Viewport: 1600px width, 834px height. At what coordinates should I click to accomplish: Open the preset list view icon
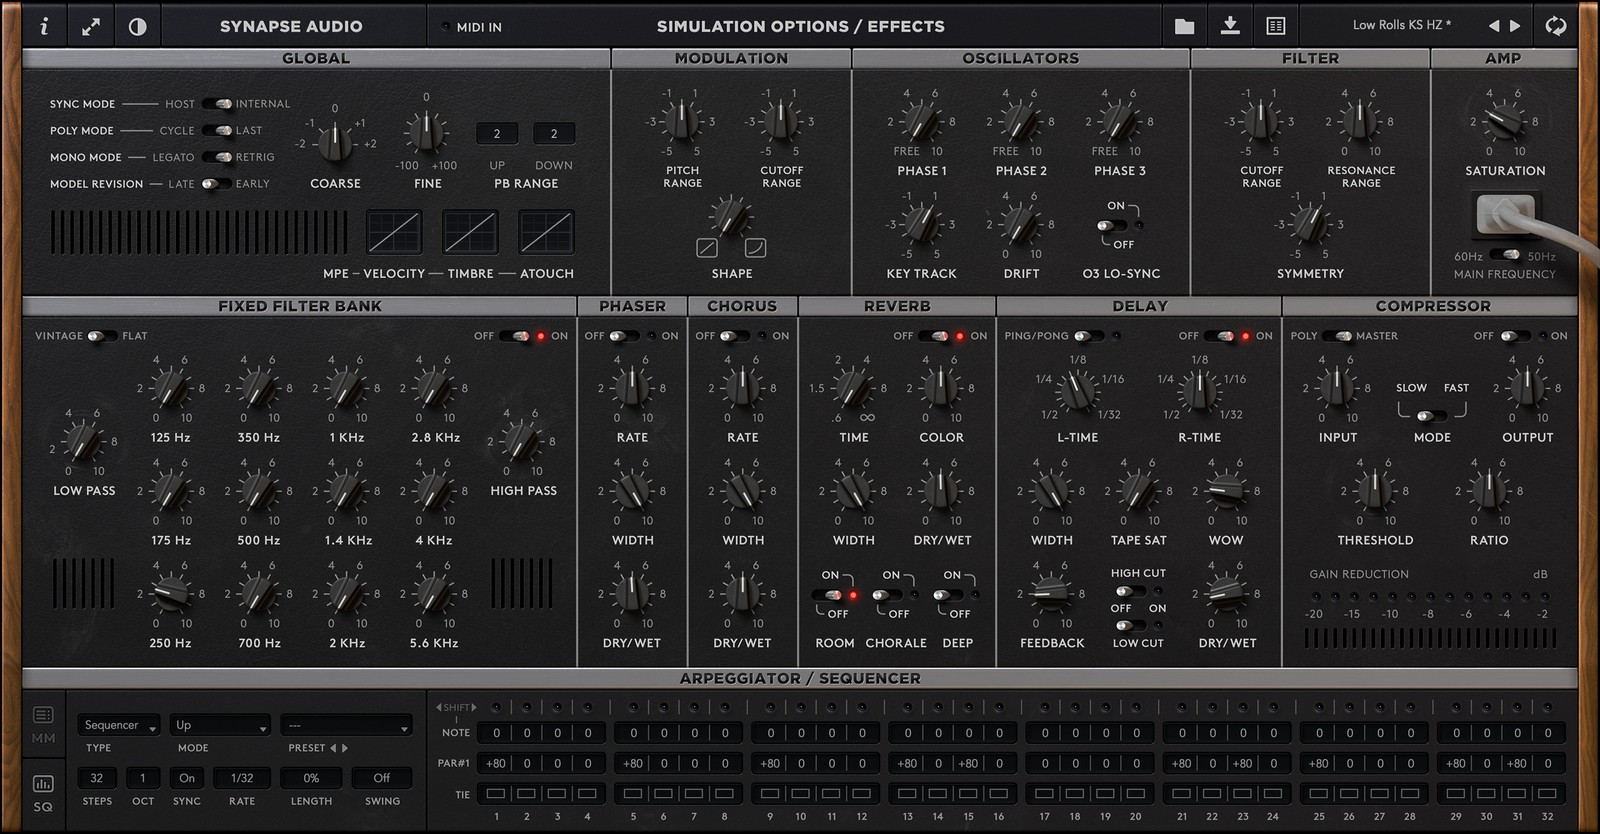click(1276, 27)
